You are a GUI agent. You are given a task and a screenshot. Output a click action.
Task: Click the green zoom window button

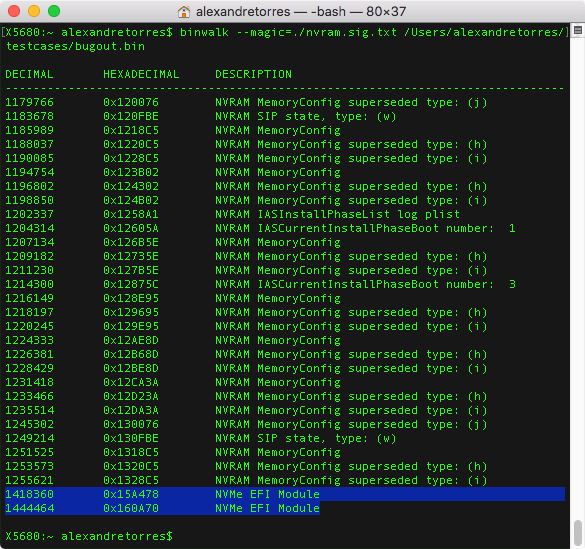pos(54,11)
